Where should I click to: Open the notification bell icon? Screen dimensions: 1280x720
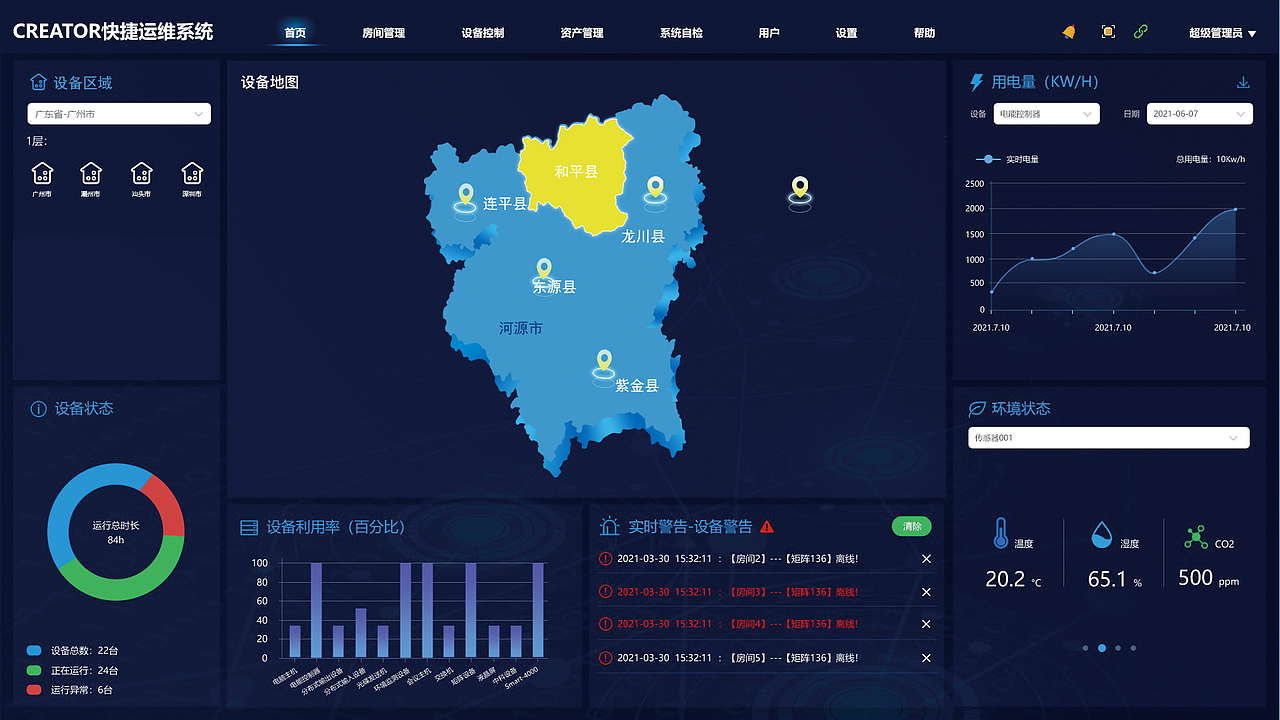pyautogui.click(x=1069, y=32)
